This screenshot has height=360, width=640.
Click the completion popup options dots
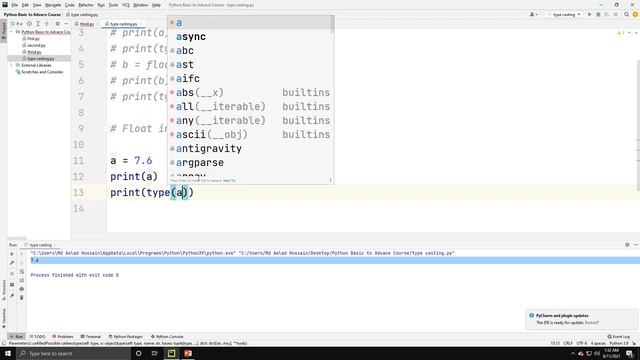[331, 180]
